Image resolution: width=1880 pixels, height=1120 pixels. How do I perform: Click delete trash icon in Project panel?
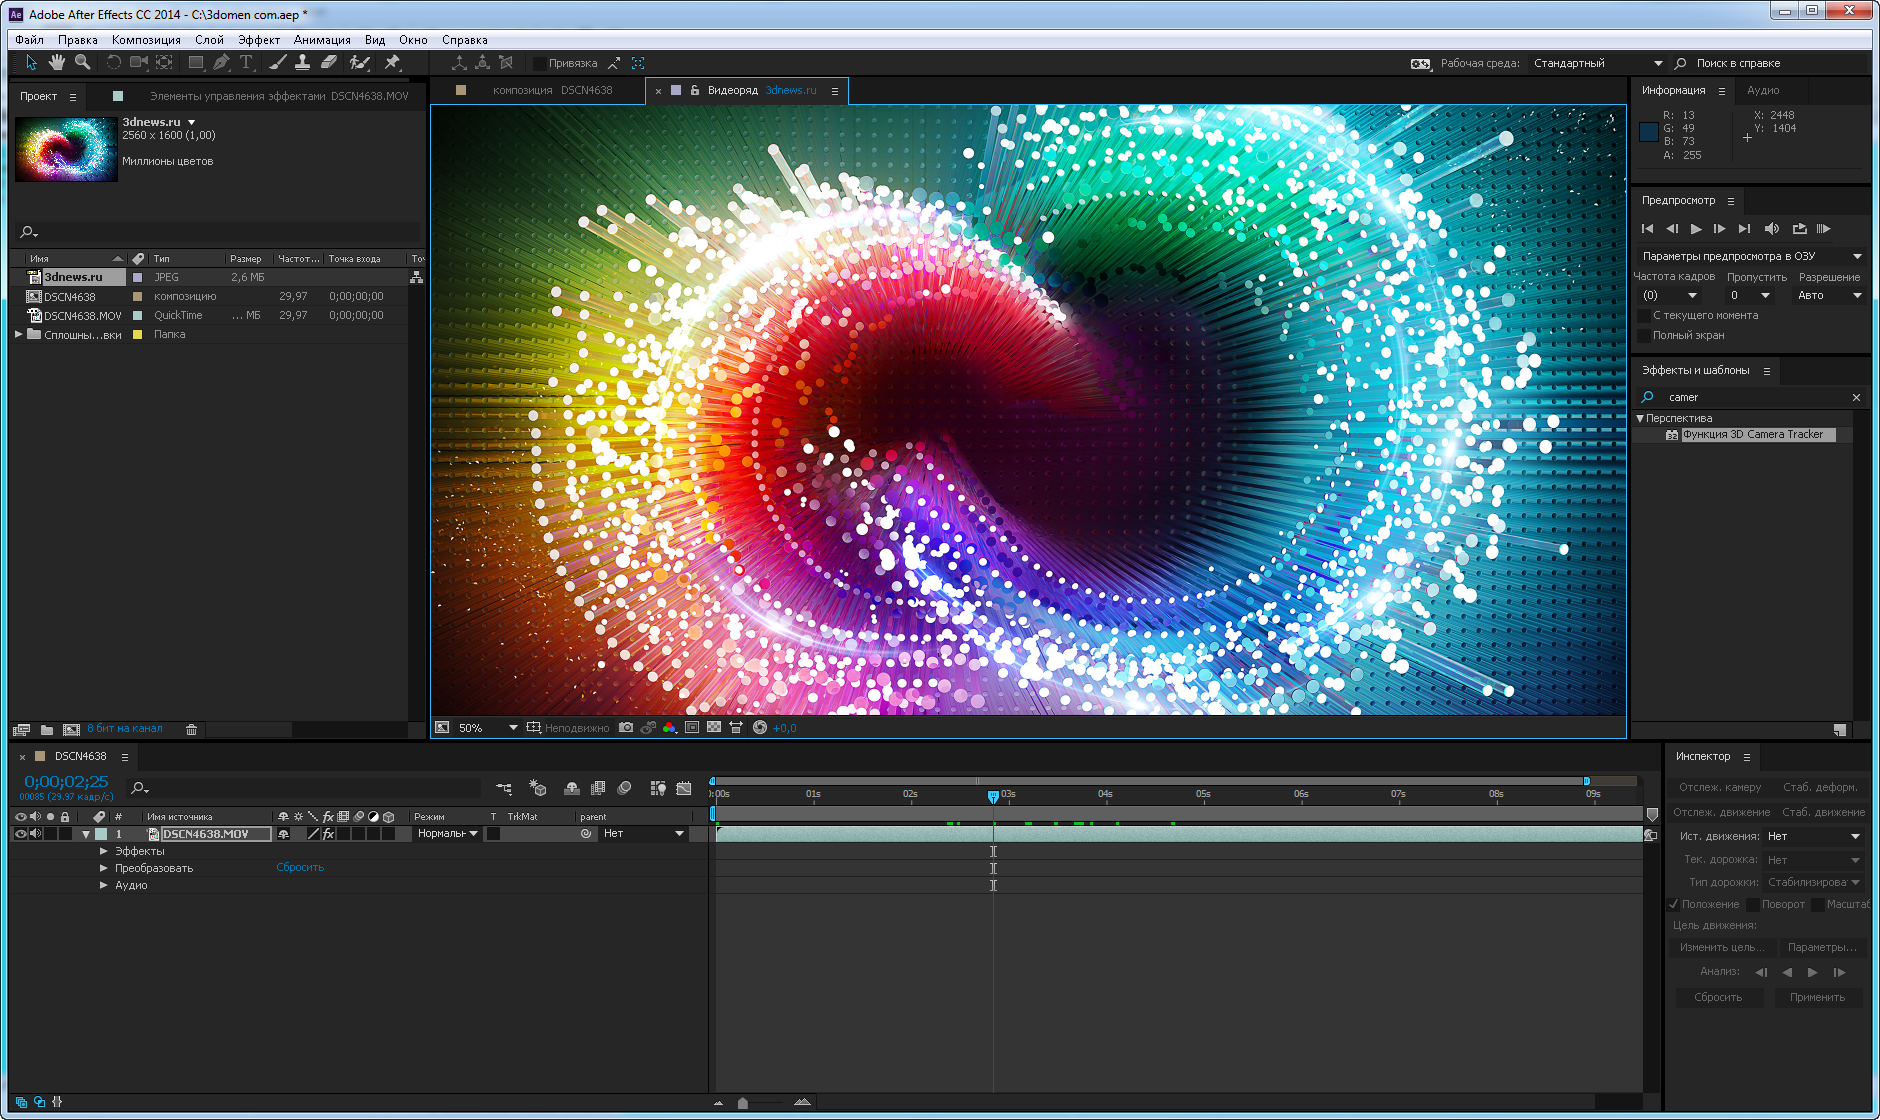coord(191,729)
